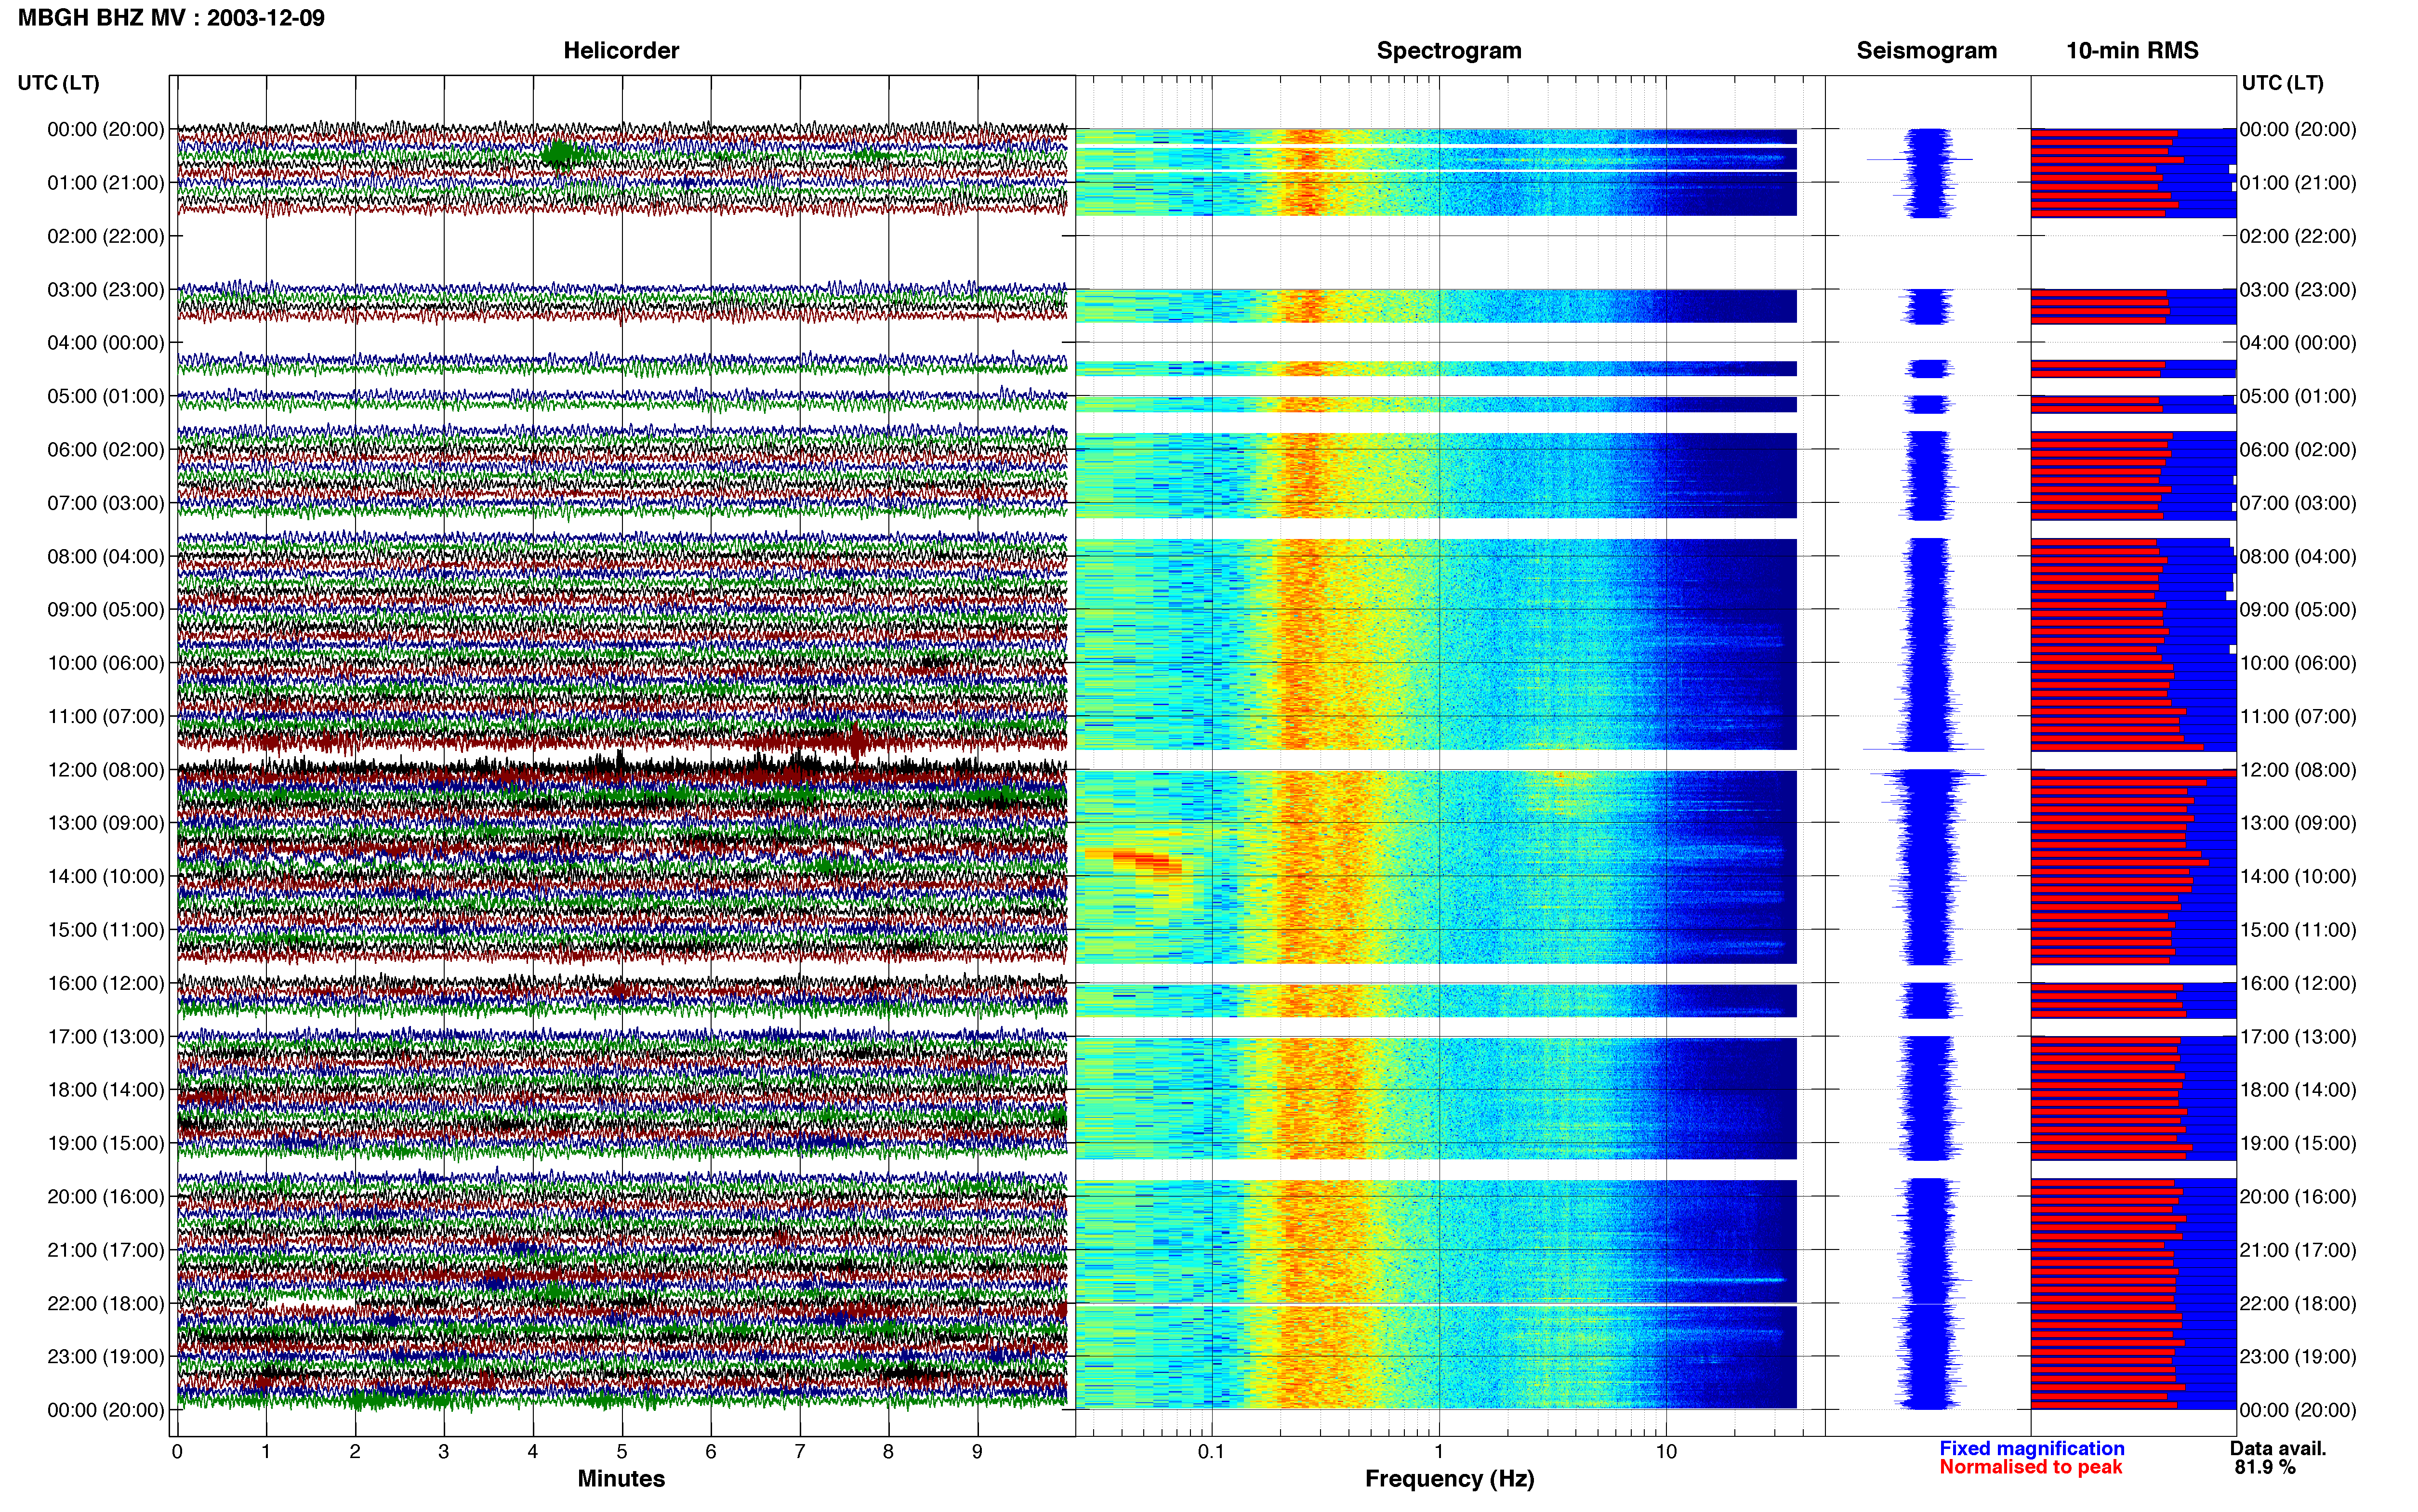The height and width of the screenshot is (1512, 2418).
Task: Click the blue 'Fixed magnification' legend text
Action: 2031,1448
